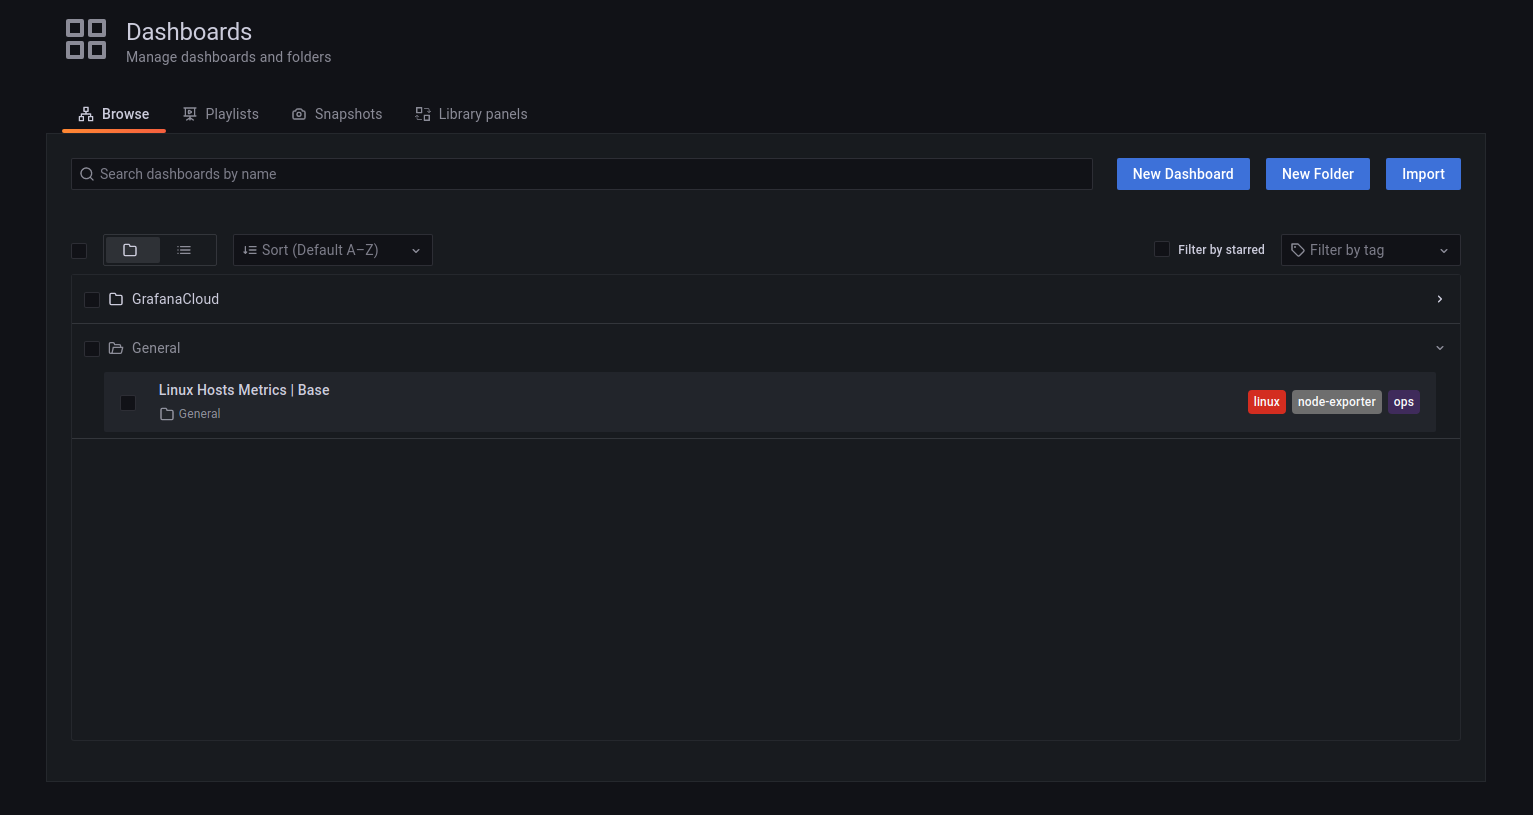Click the search magnifier icon

87,174
